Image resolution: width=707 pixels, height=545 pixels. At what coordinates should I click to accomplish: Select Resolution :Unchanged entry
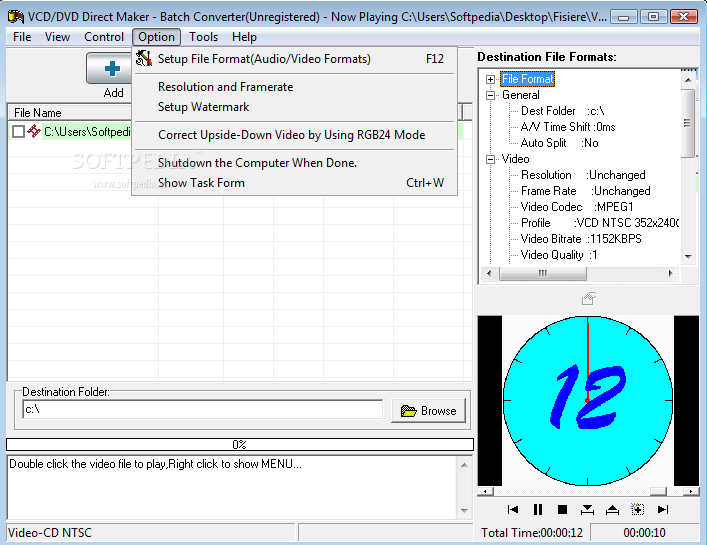[583, 175]
